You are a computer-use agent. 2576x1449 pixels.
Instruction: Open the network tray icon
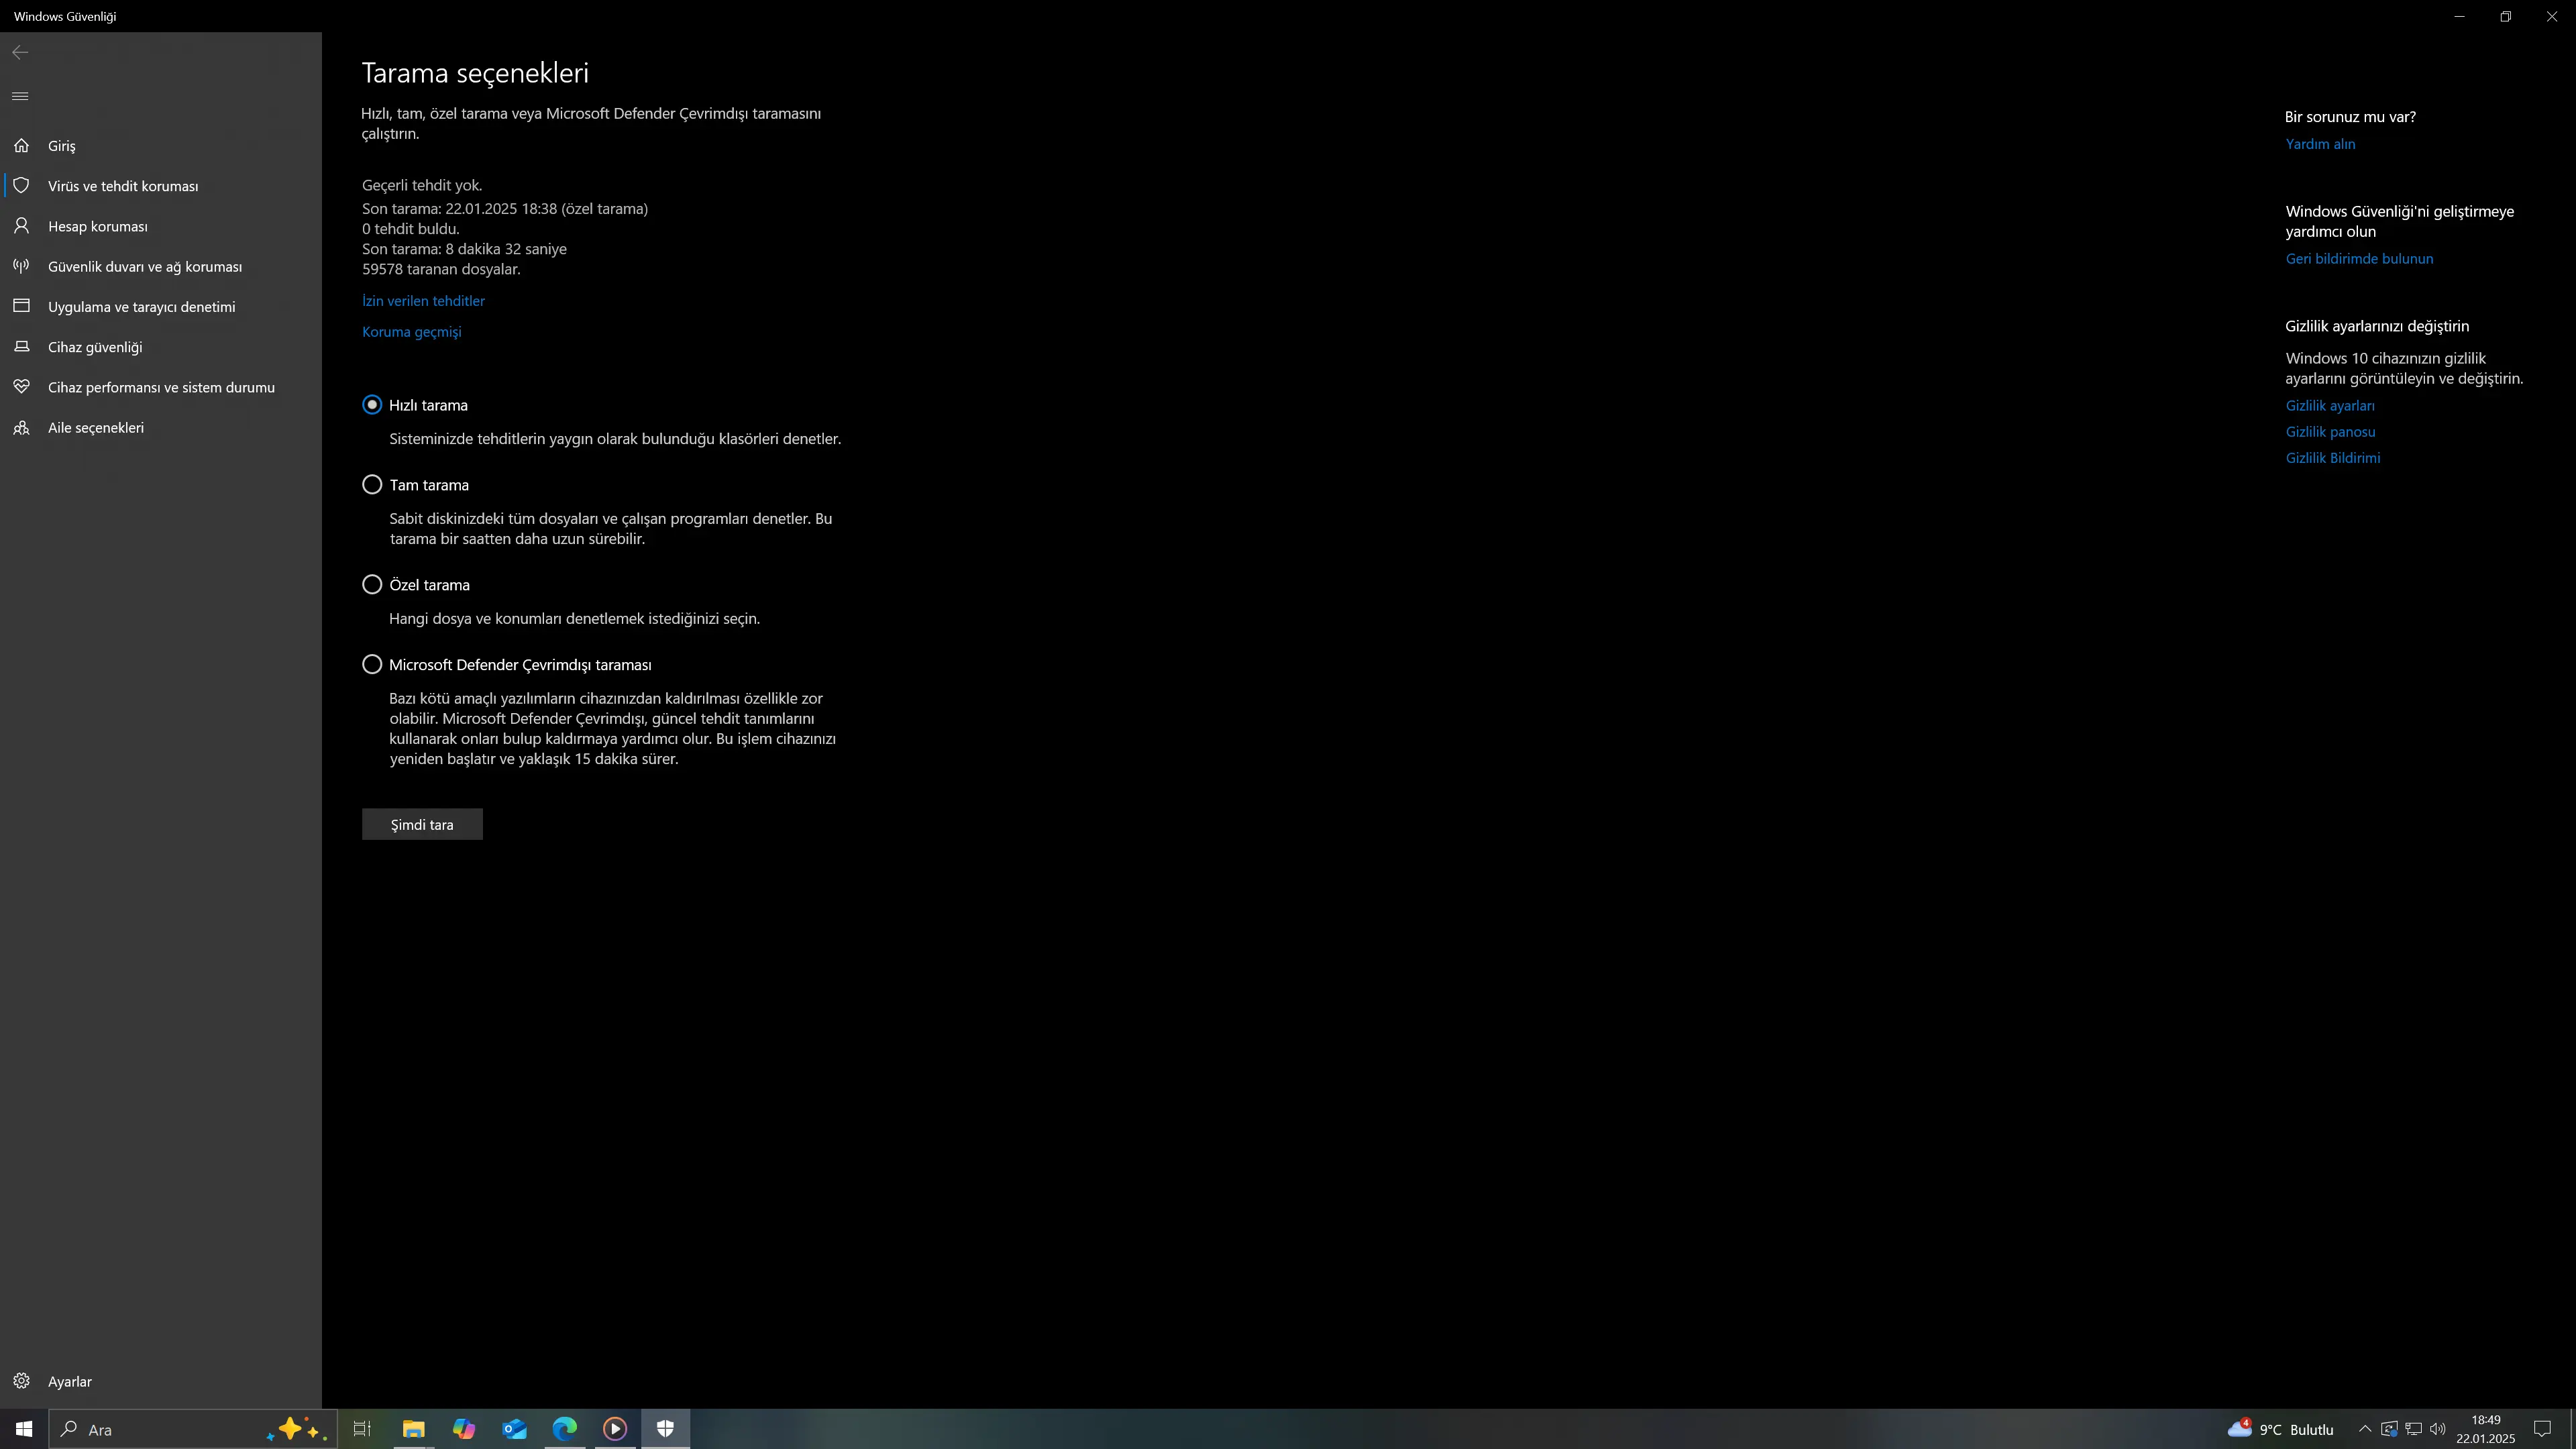click(2413, 1429)
